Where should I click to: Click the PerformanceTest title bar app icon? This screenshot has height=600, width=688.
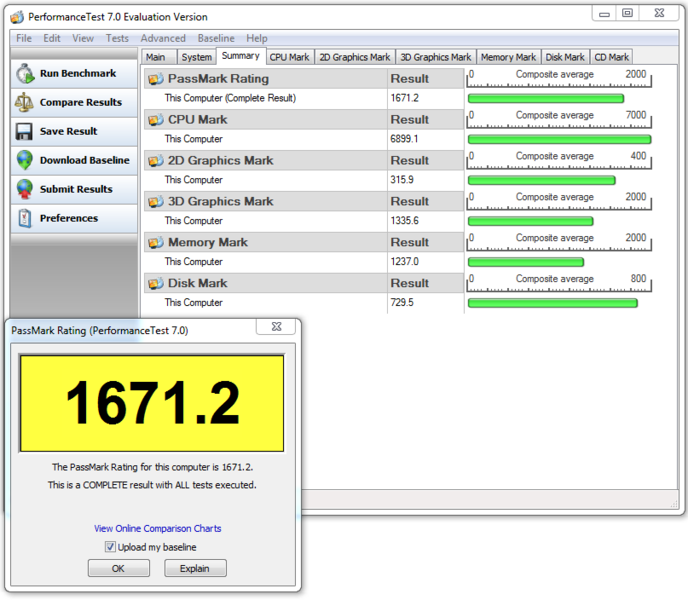pos(17,17)
